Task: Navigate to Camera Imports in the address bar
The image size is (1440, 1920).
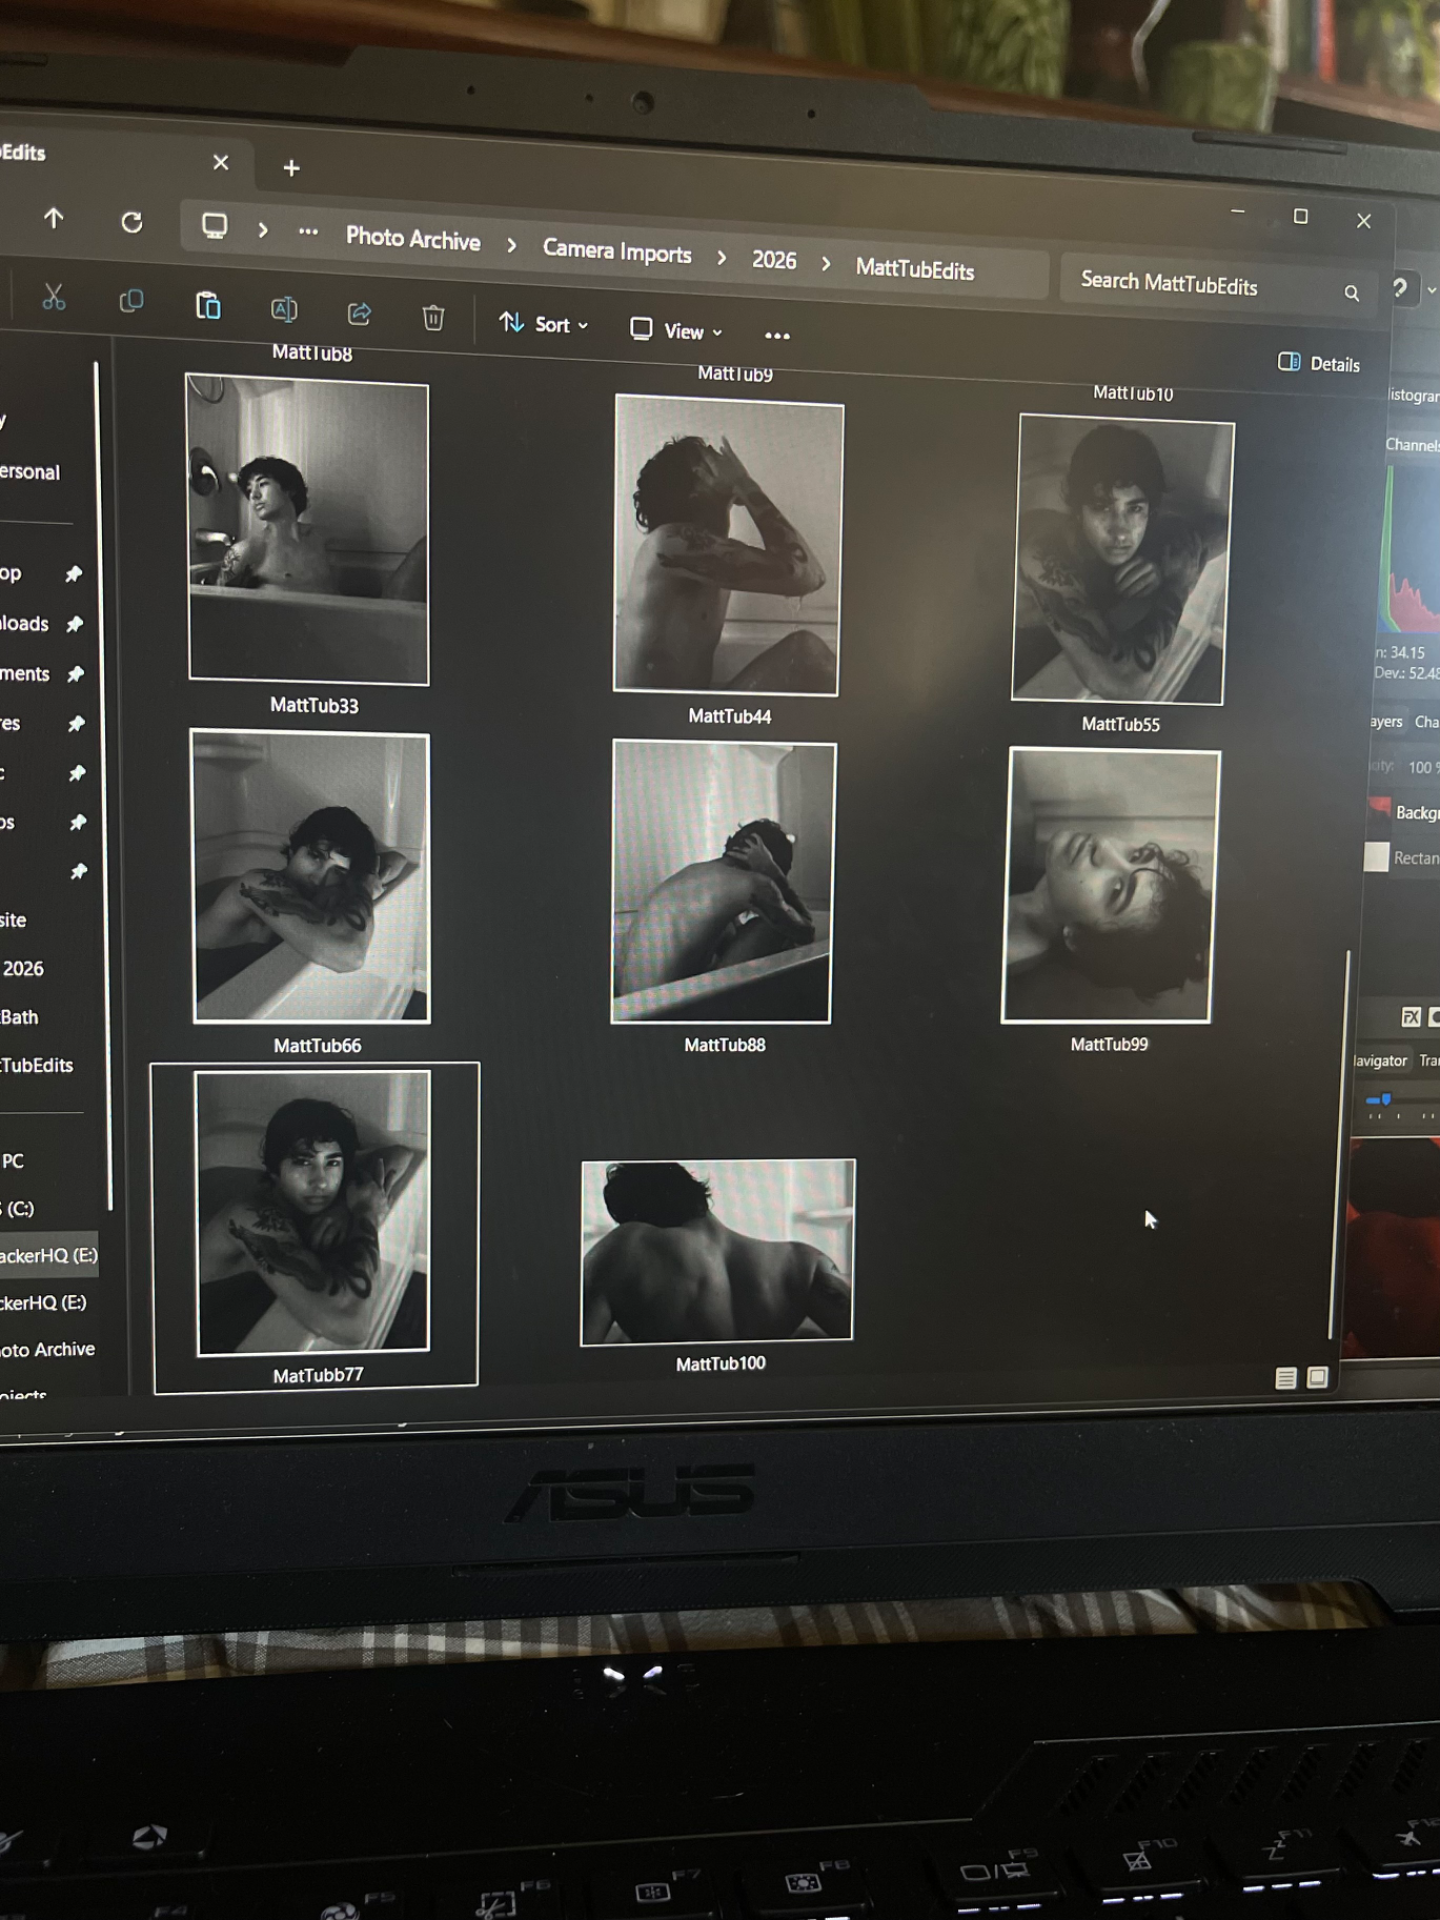Action: 617,251
